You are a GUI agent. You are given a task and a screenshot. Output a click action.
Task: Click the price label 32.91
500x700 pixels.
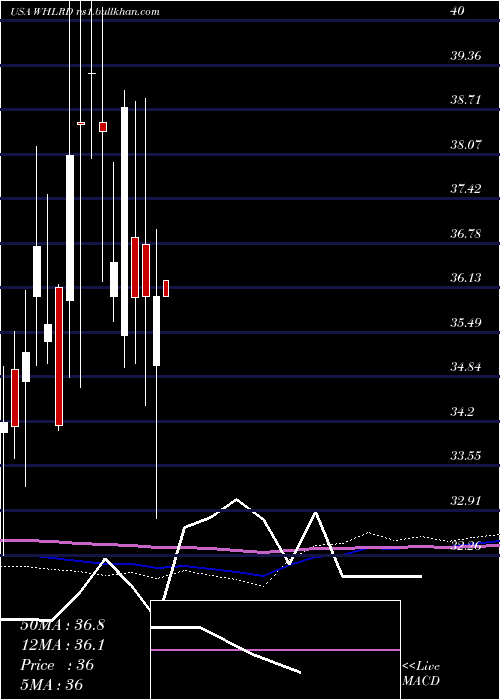tap(466, 500)
